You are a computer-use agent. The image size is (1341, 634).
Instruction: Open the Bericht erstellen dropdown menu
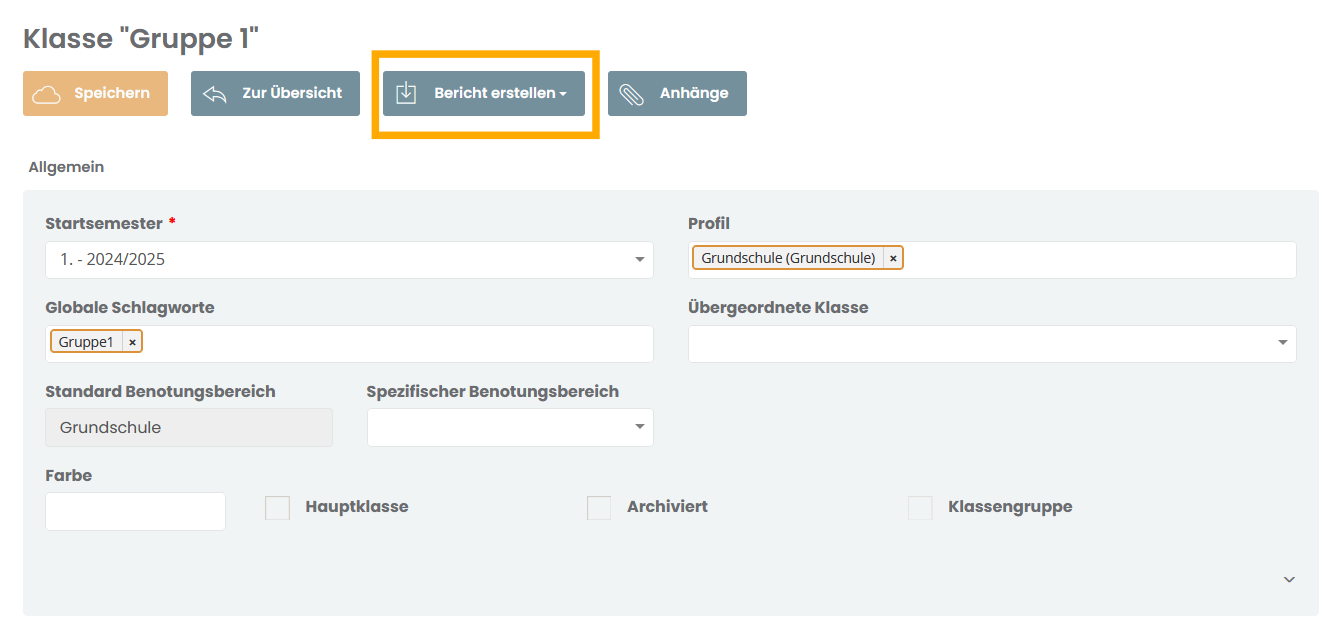coord(484,93)
